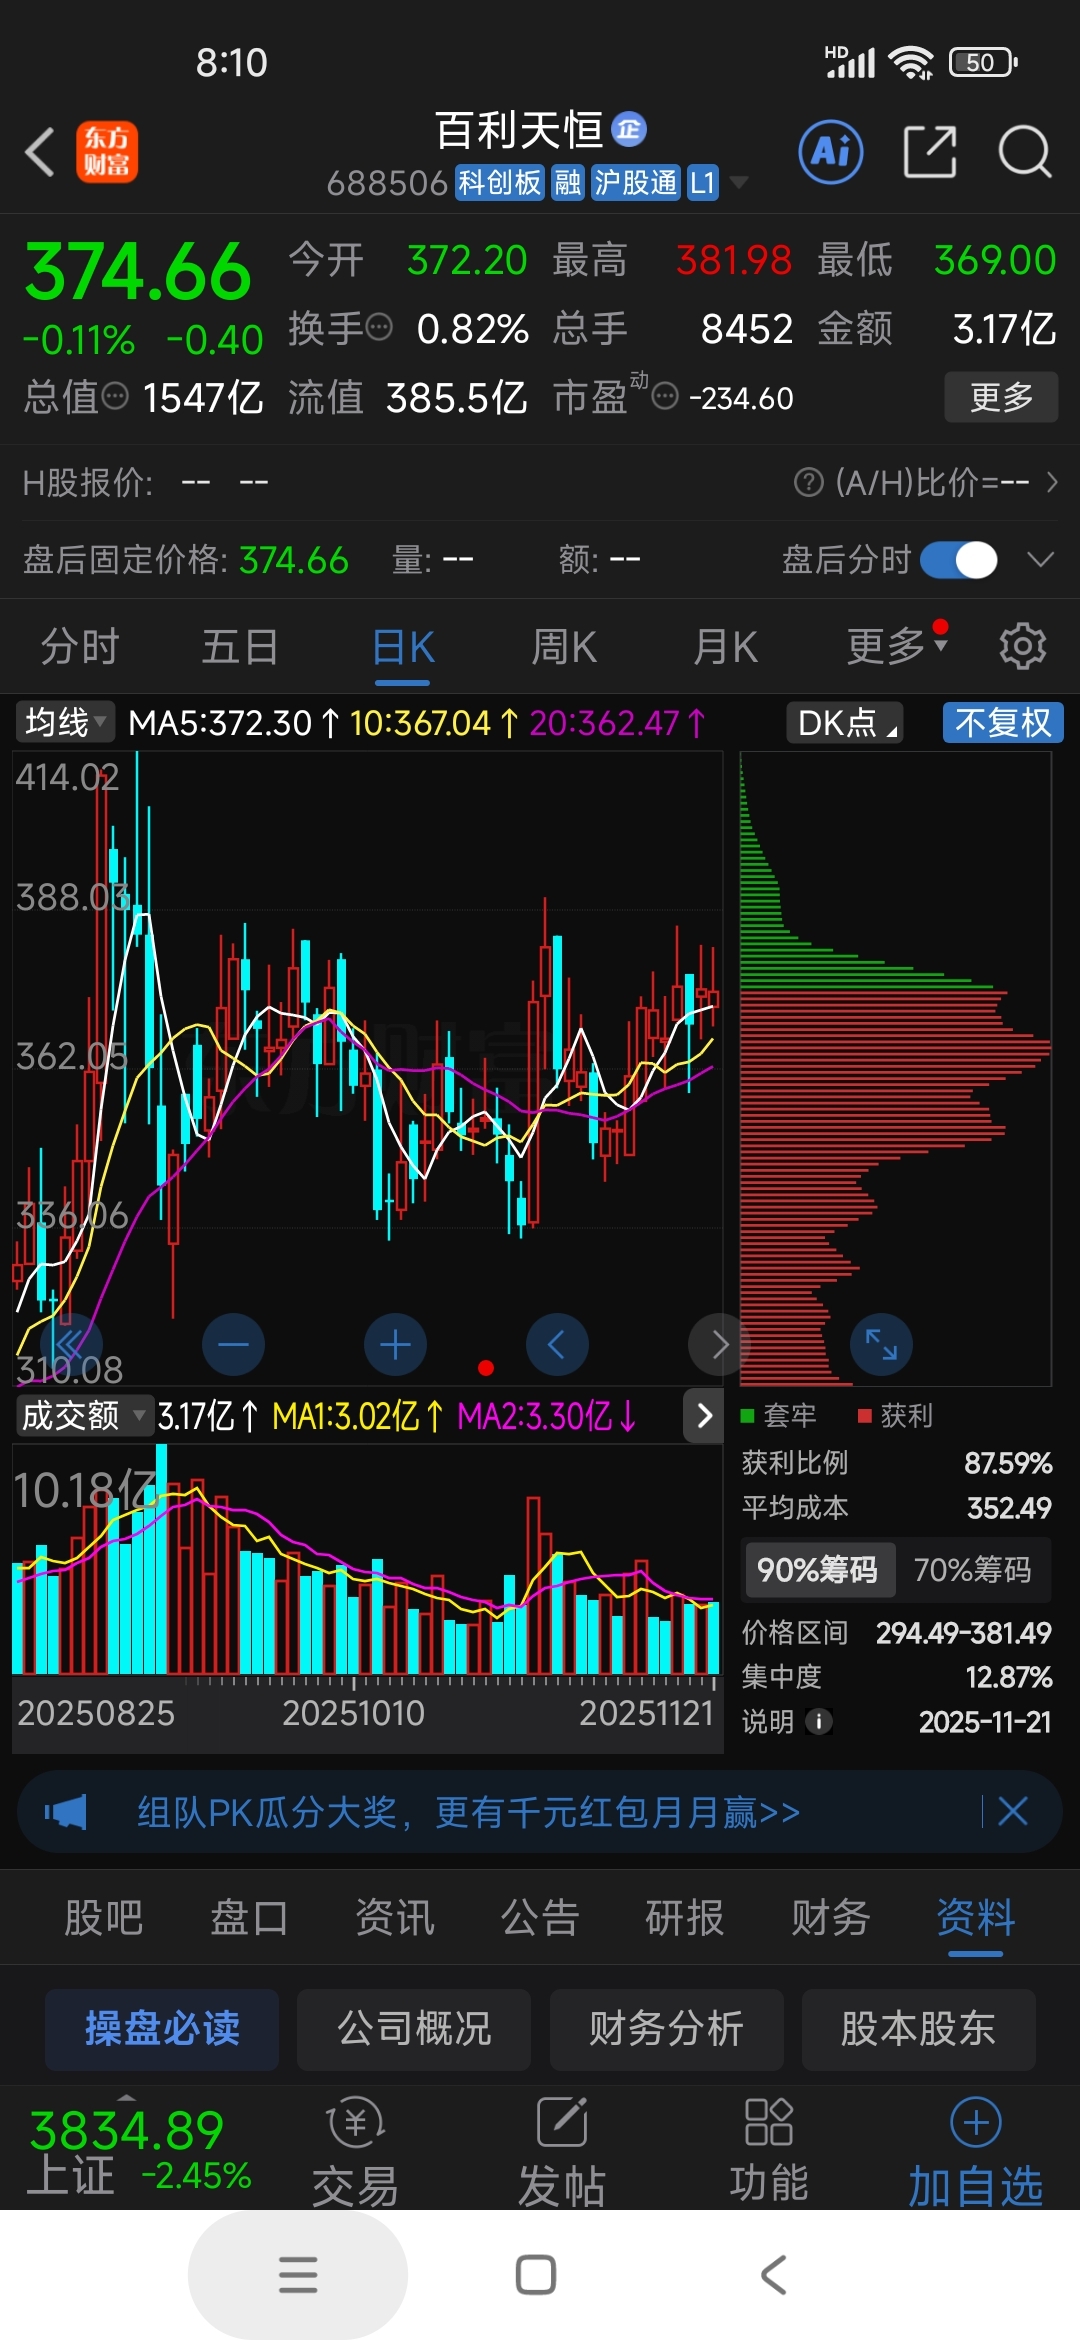This screenshot has width=1080, height=2340.
Task: Zoom out the K-line chart (minus)
Action: 233,1344
